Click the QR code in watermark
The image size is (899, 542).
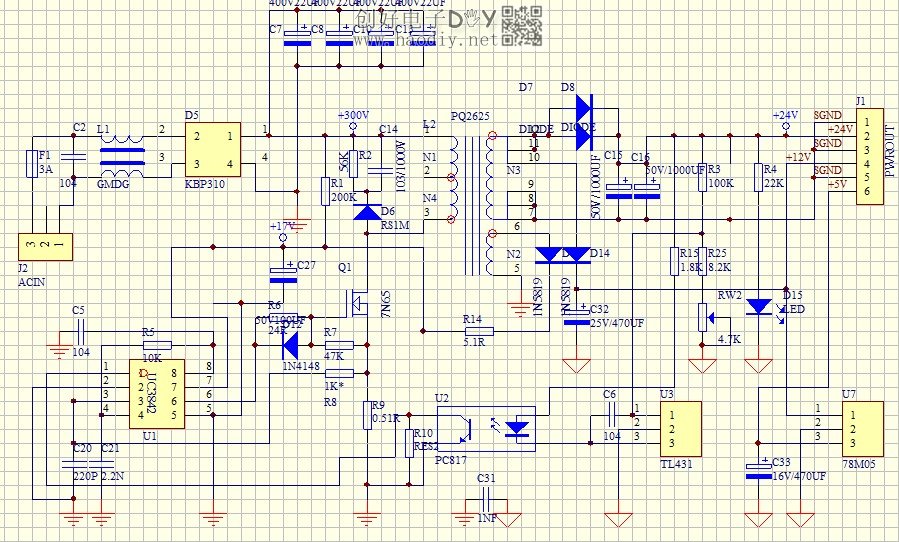coord(521,25)
